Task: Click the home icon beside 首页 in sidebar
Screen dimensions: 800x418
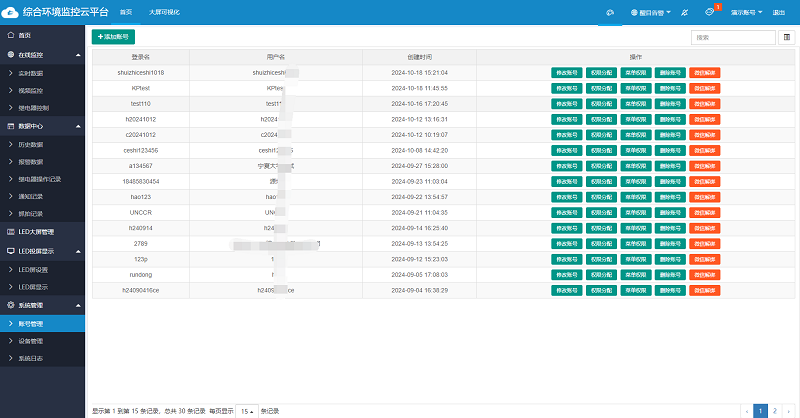Action: point(10,35)
